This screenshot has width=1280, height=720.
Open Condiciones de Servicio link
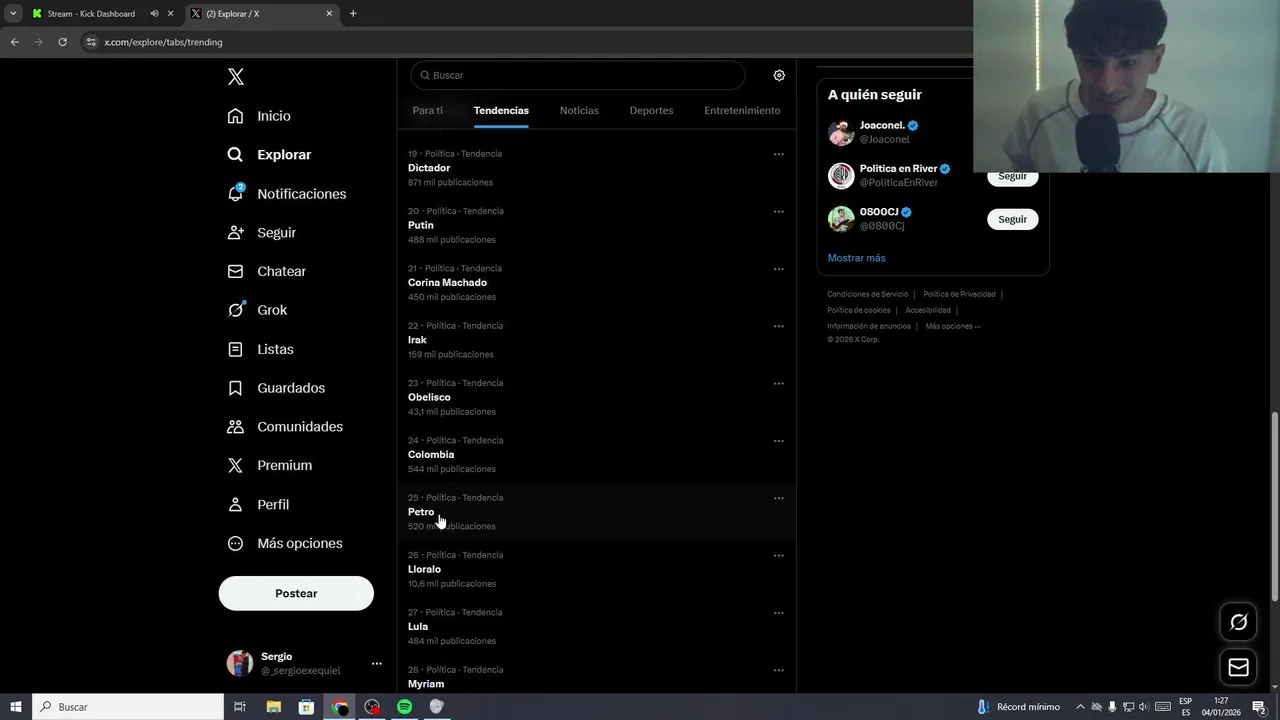(867, 294)
